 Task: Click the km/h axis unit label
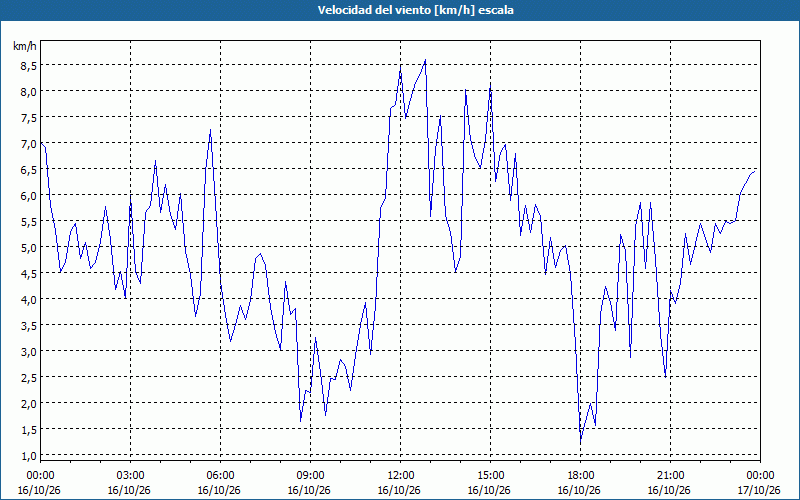(24, 46)
